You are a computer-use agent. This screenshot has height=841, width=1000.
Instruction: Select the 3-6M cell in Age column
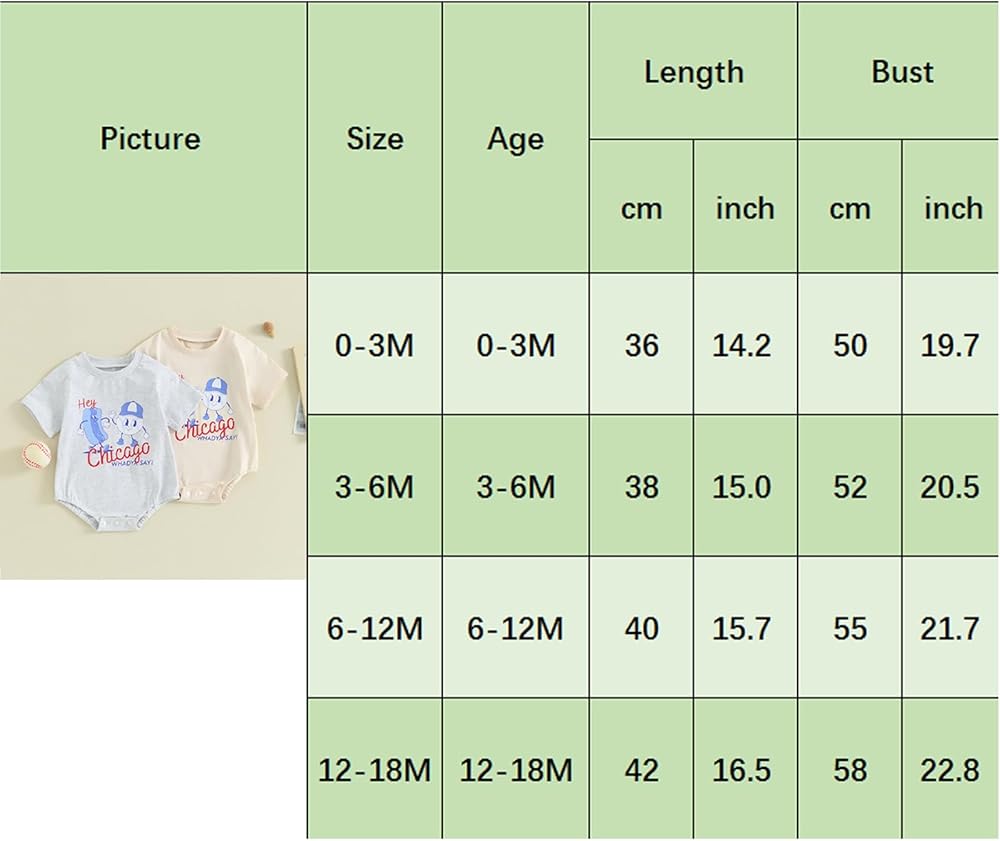[515, 487]
